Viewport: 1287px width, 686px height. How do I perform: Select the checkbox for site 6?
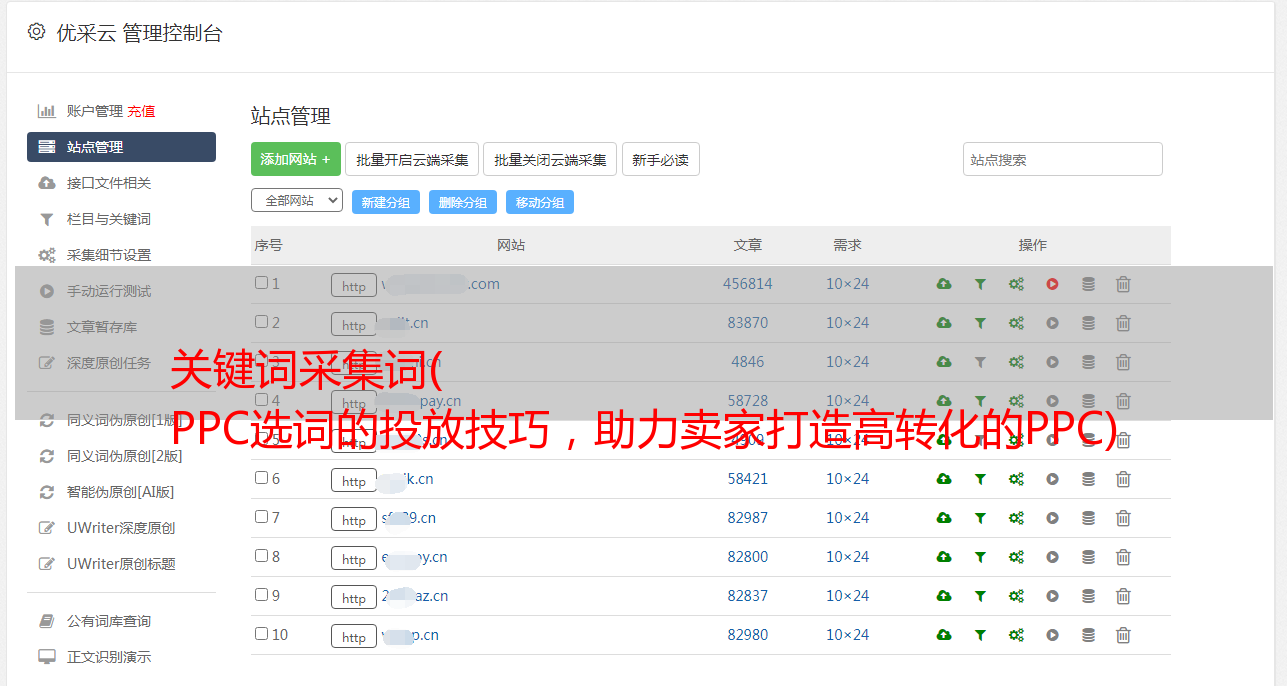pyautogui.click(x=261, y=478)
